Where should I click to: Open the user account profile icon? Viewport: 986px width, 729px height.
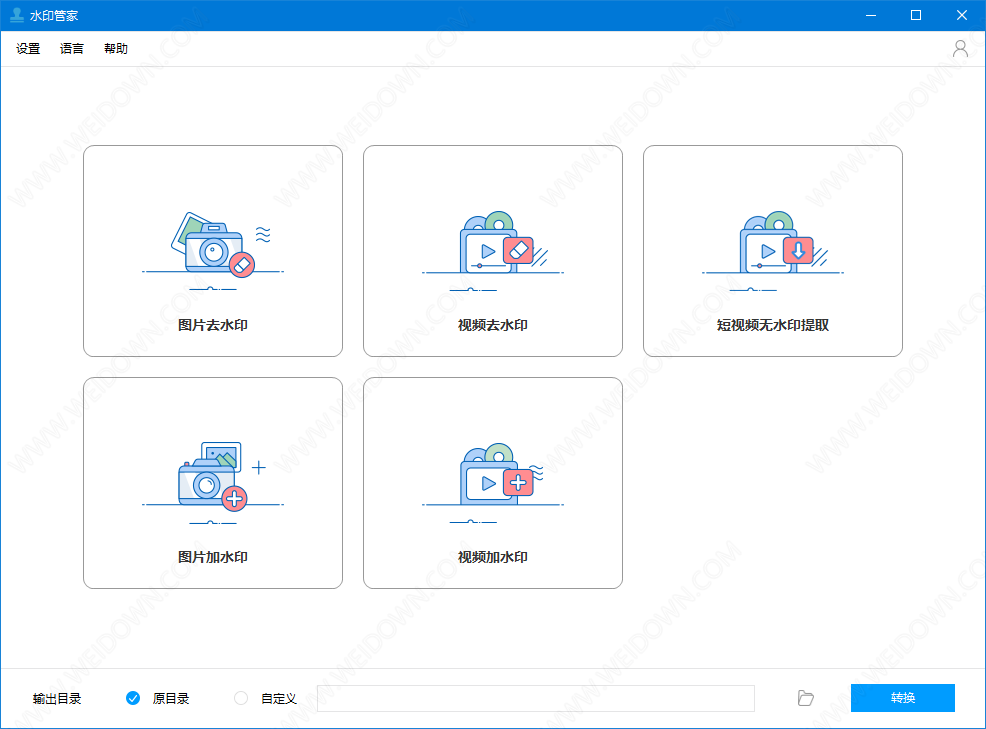pos(960,49)
